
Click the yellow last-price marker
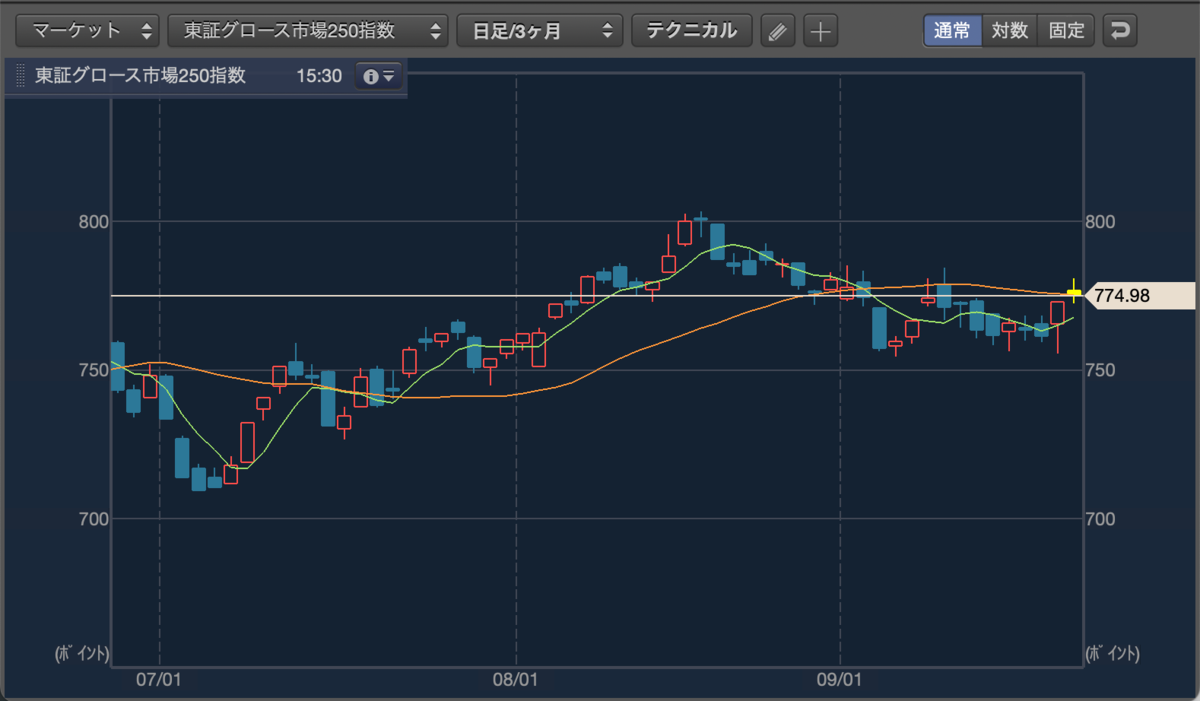click(x=1074, y=292)
